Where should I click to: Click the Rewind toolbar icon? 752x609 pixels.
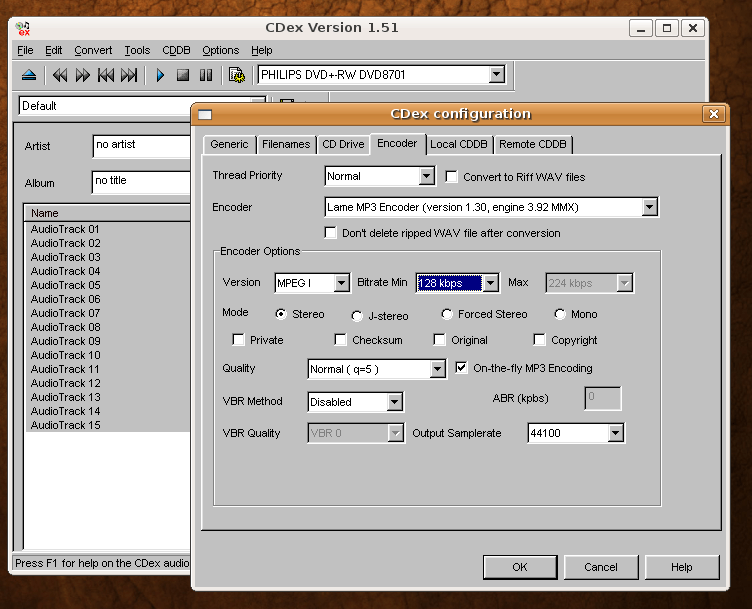(60, 75)
